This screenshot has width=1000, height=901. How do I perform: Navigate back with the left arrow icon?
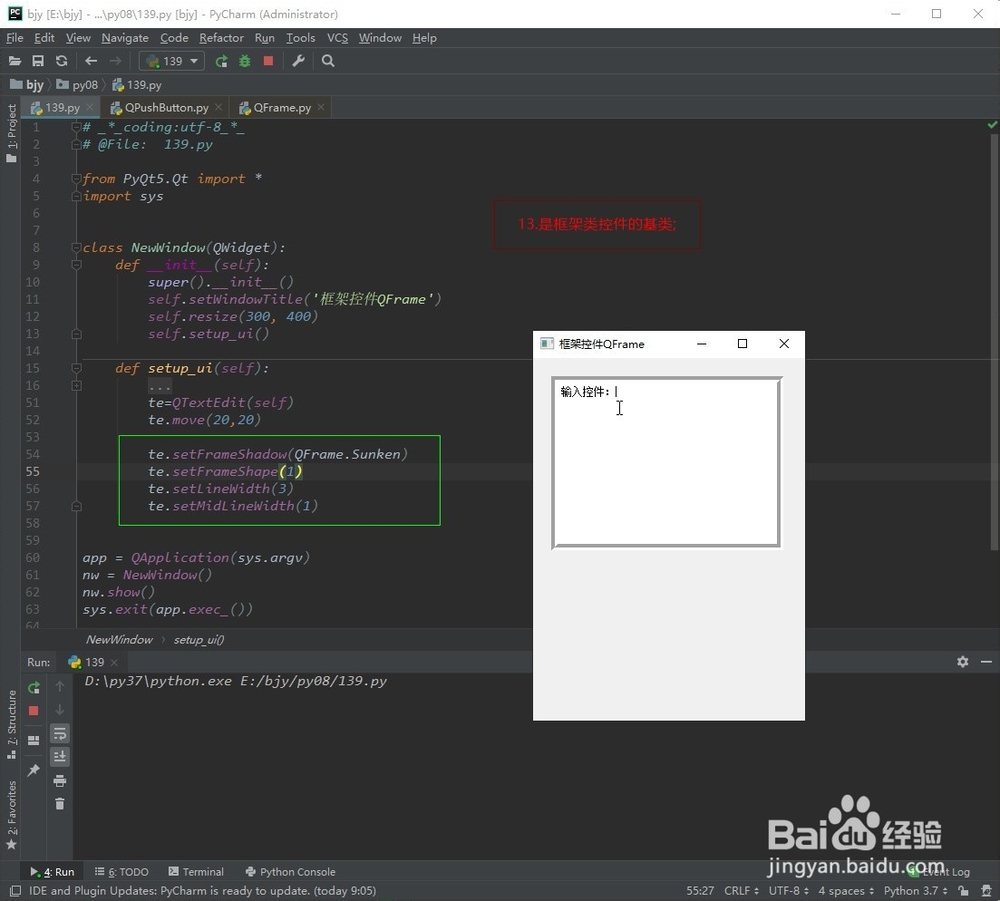91,61
